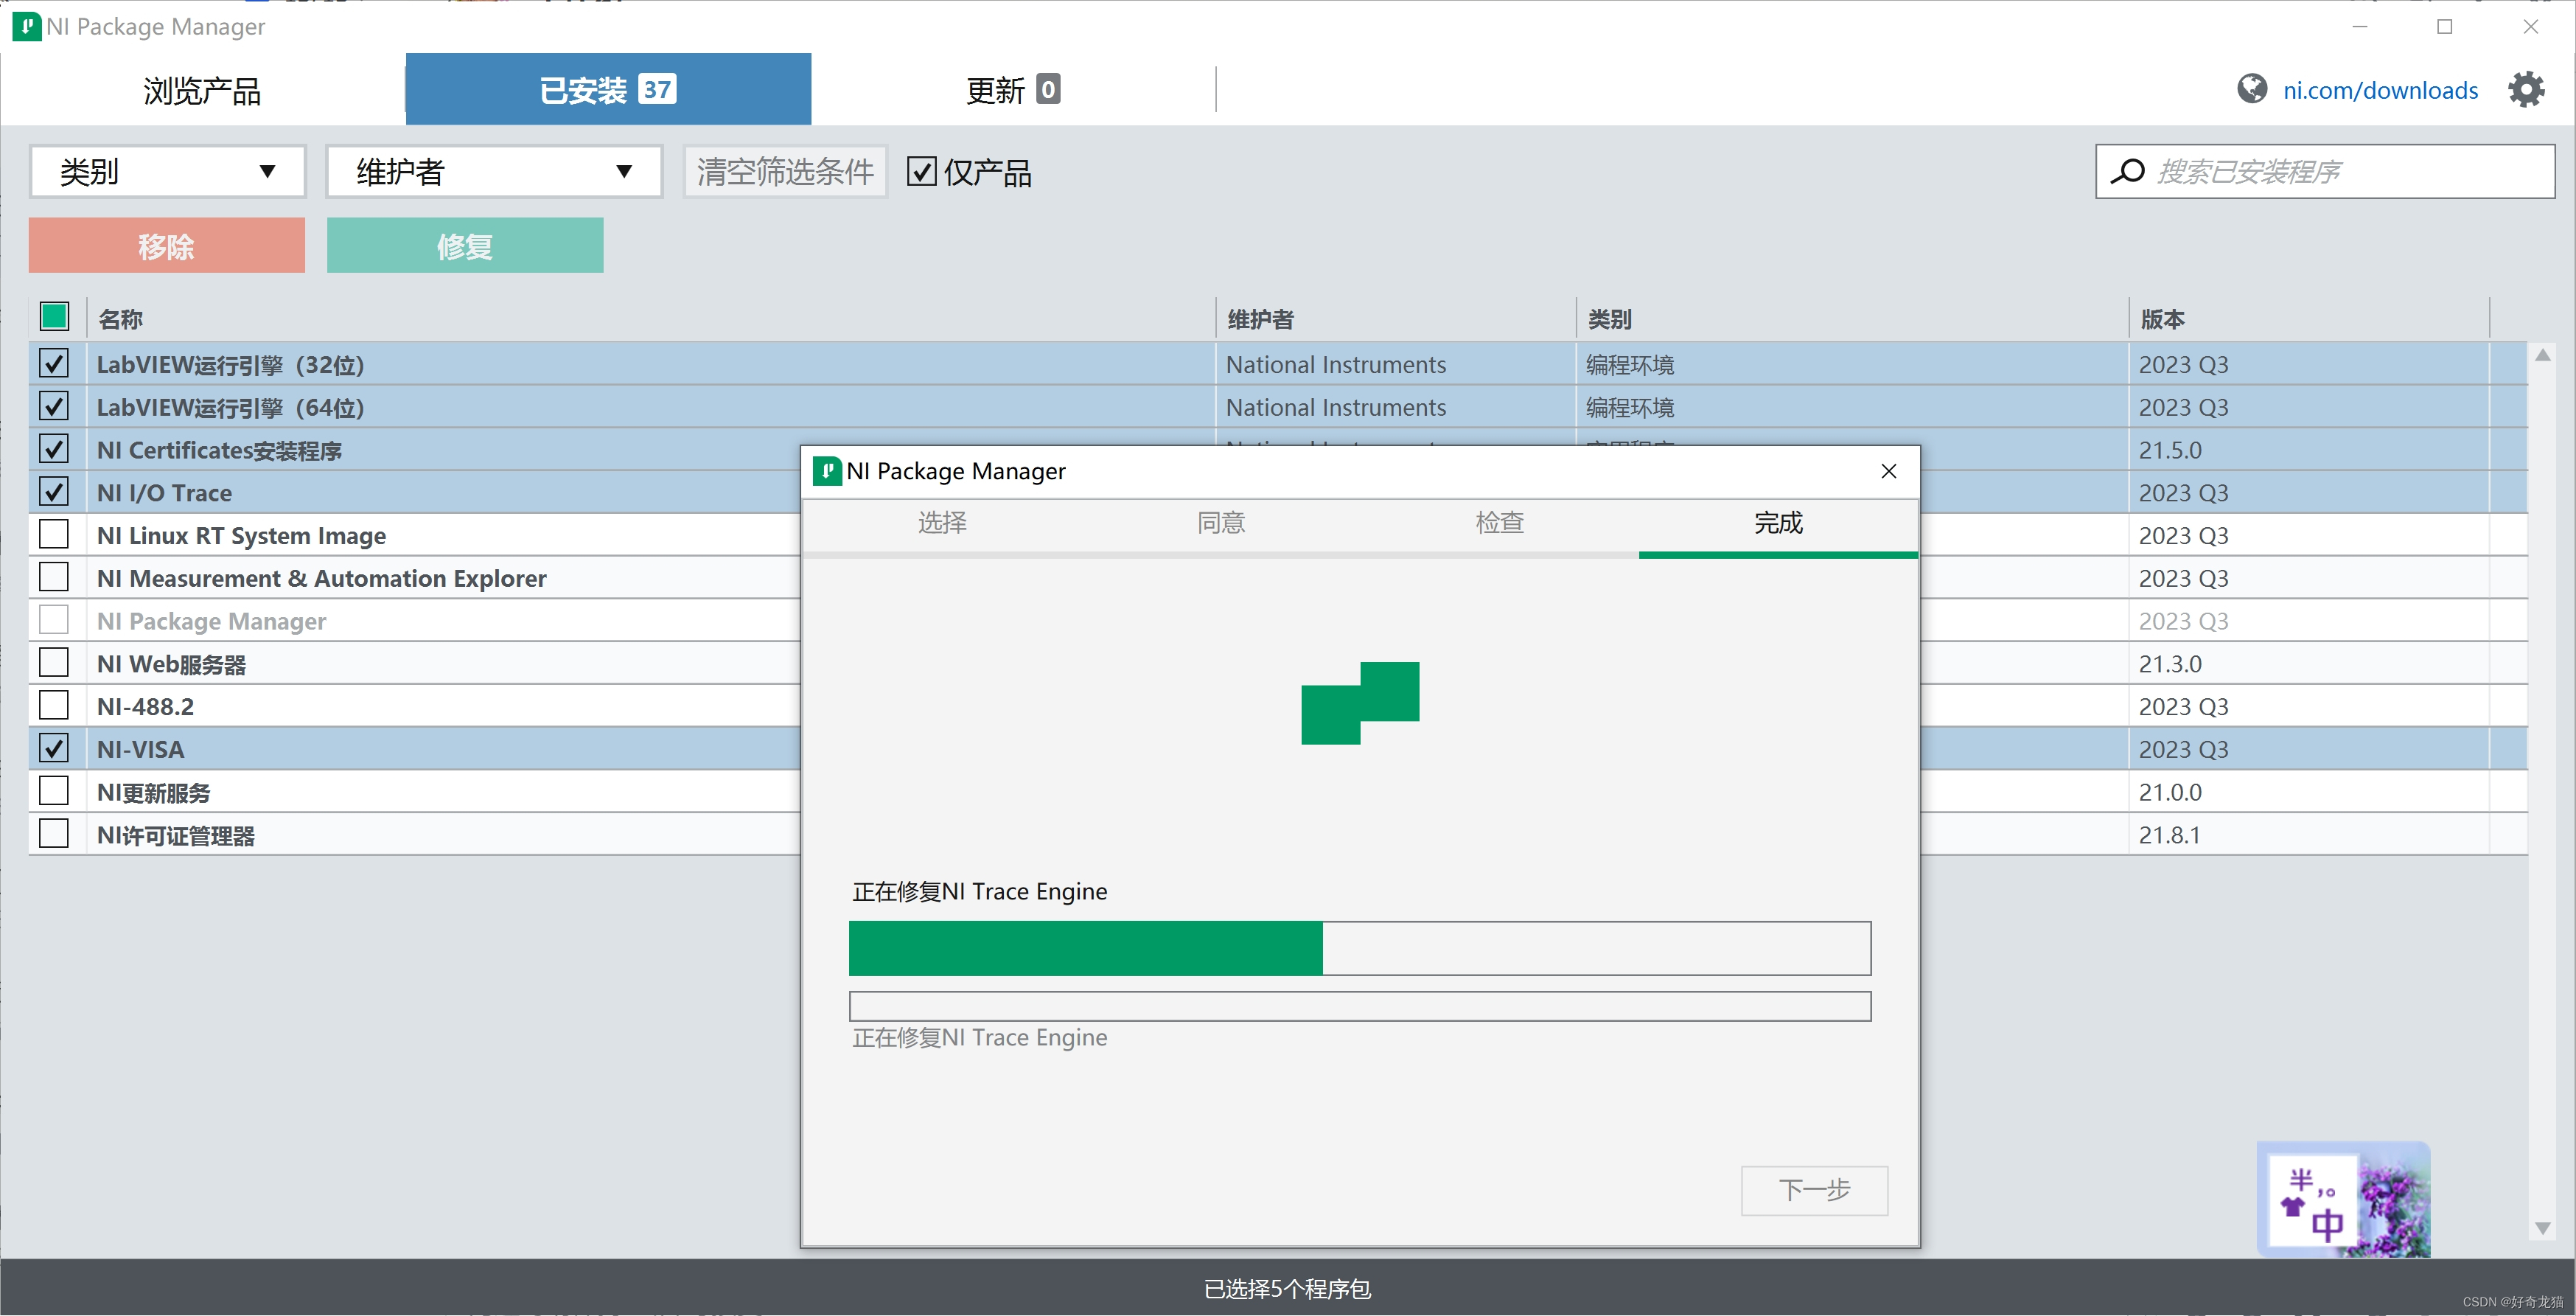Click the green NI logo in dialog center
Image resolution: width=2576 pixels, height=1316 pixels.
click(1360, 703)
